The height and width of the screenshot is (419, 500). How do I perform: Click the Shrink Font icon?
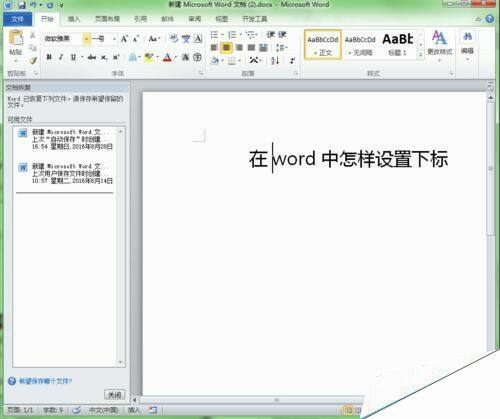click(135, 39)
